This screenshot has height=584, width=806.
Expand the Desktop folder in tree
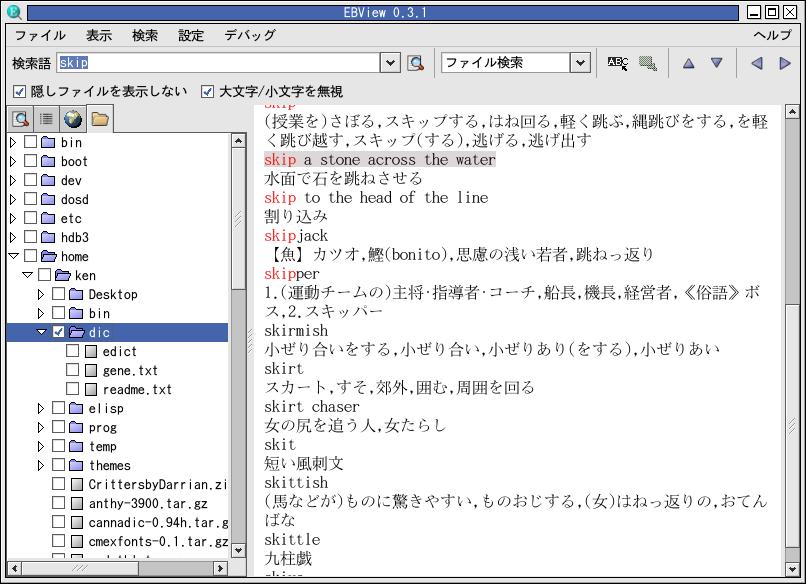pyautogui.click(x=41, y=294)
